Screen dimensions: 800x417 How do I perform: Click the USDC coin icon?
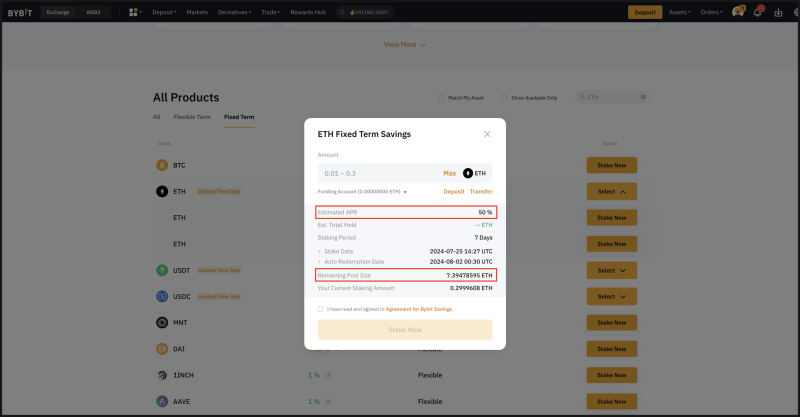pyautogui.click(x=162, y=297)
